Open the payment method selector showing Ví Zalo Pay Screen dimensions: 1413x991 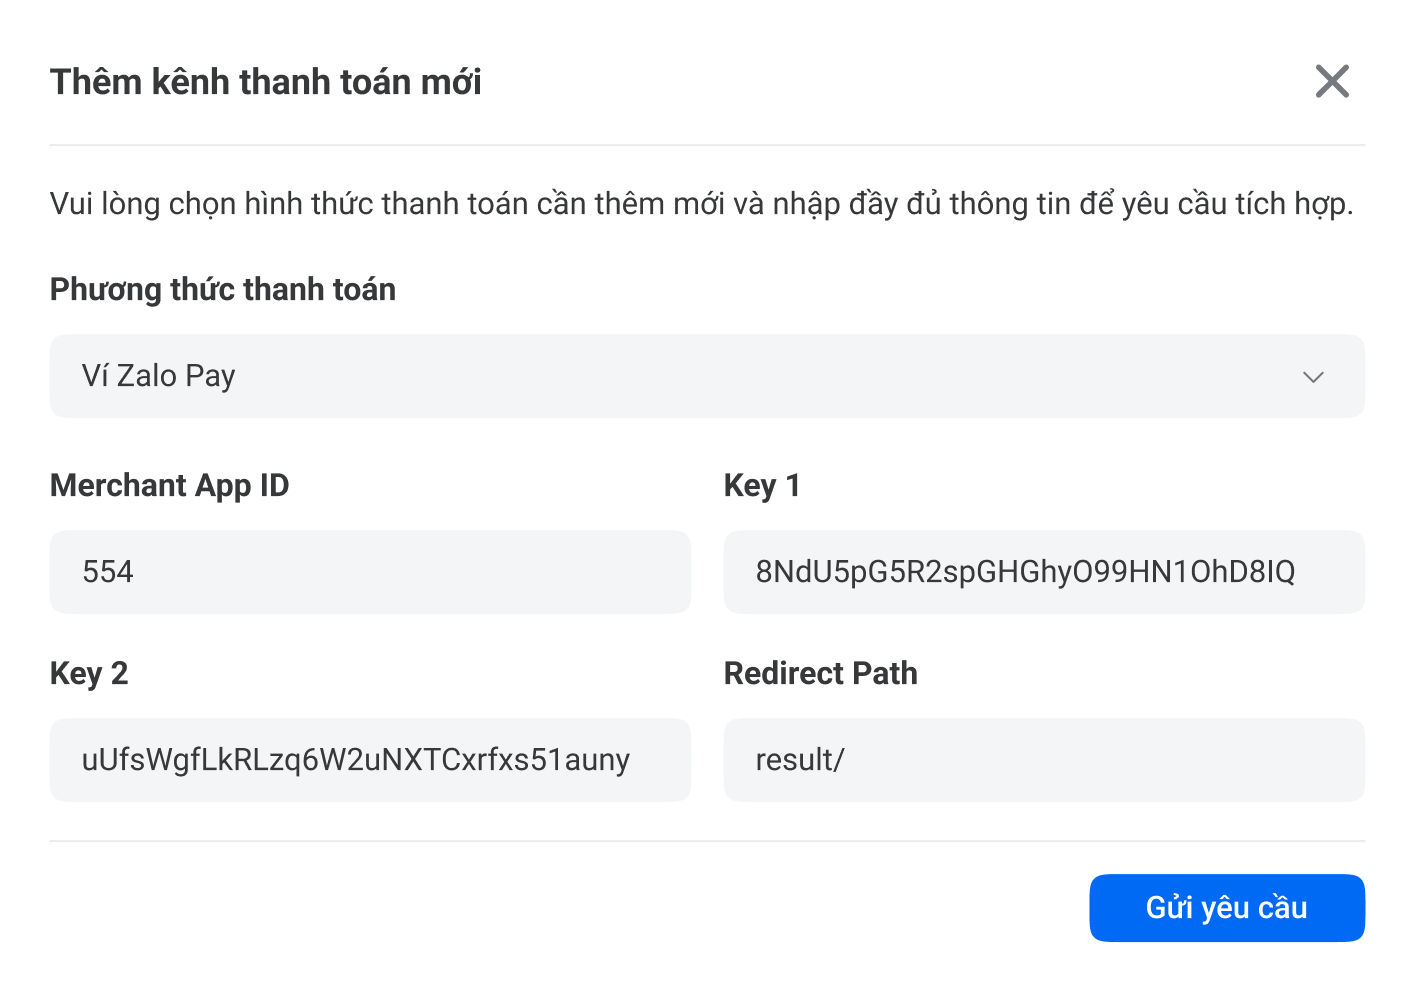point(707,376)
